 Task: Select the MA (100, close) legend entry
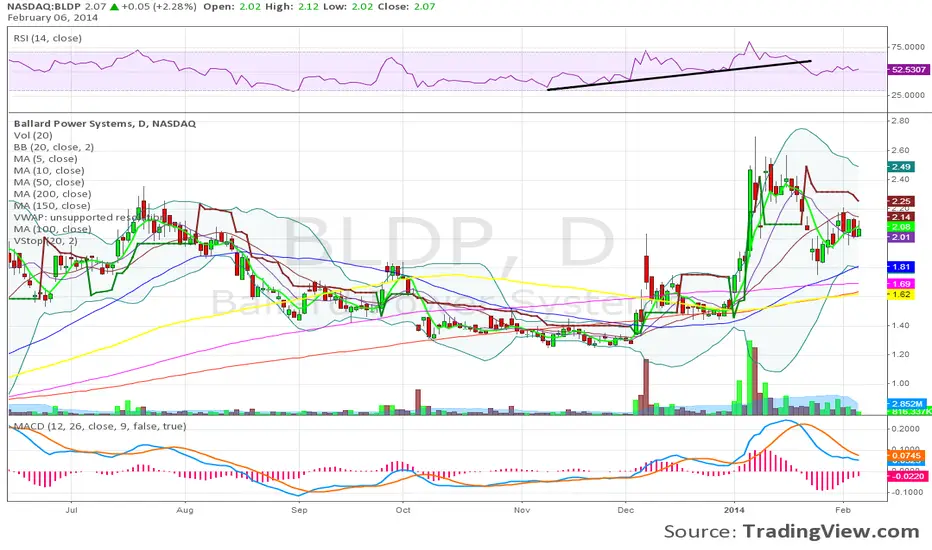(x=52, y=229)
